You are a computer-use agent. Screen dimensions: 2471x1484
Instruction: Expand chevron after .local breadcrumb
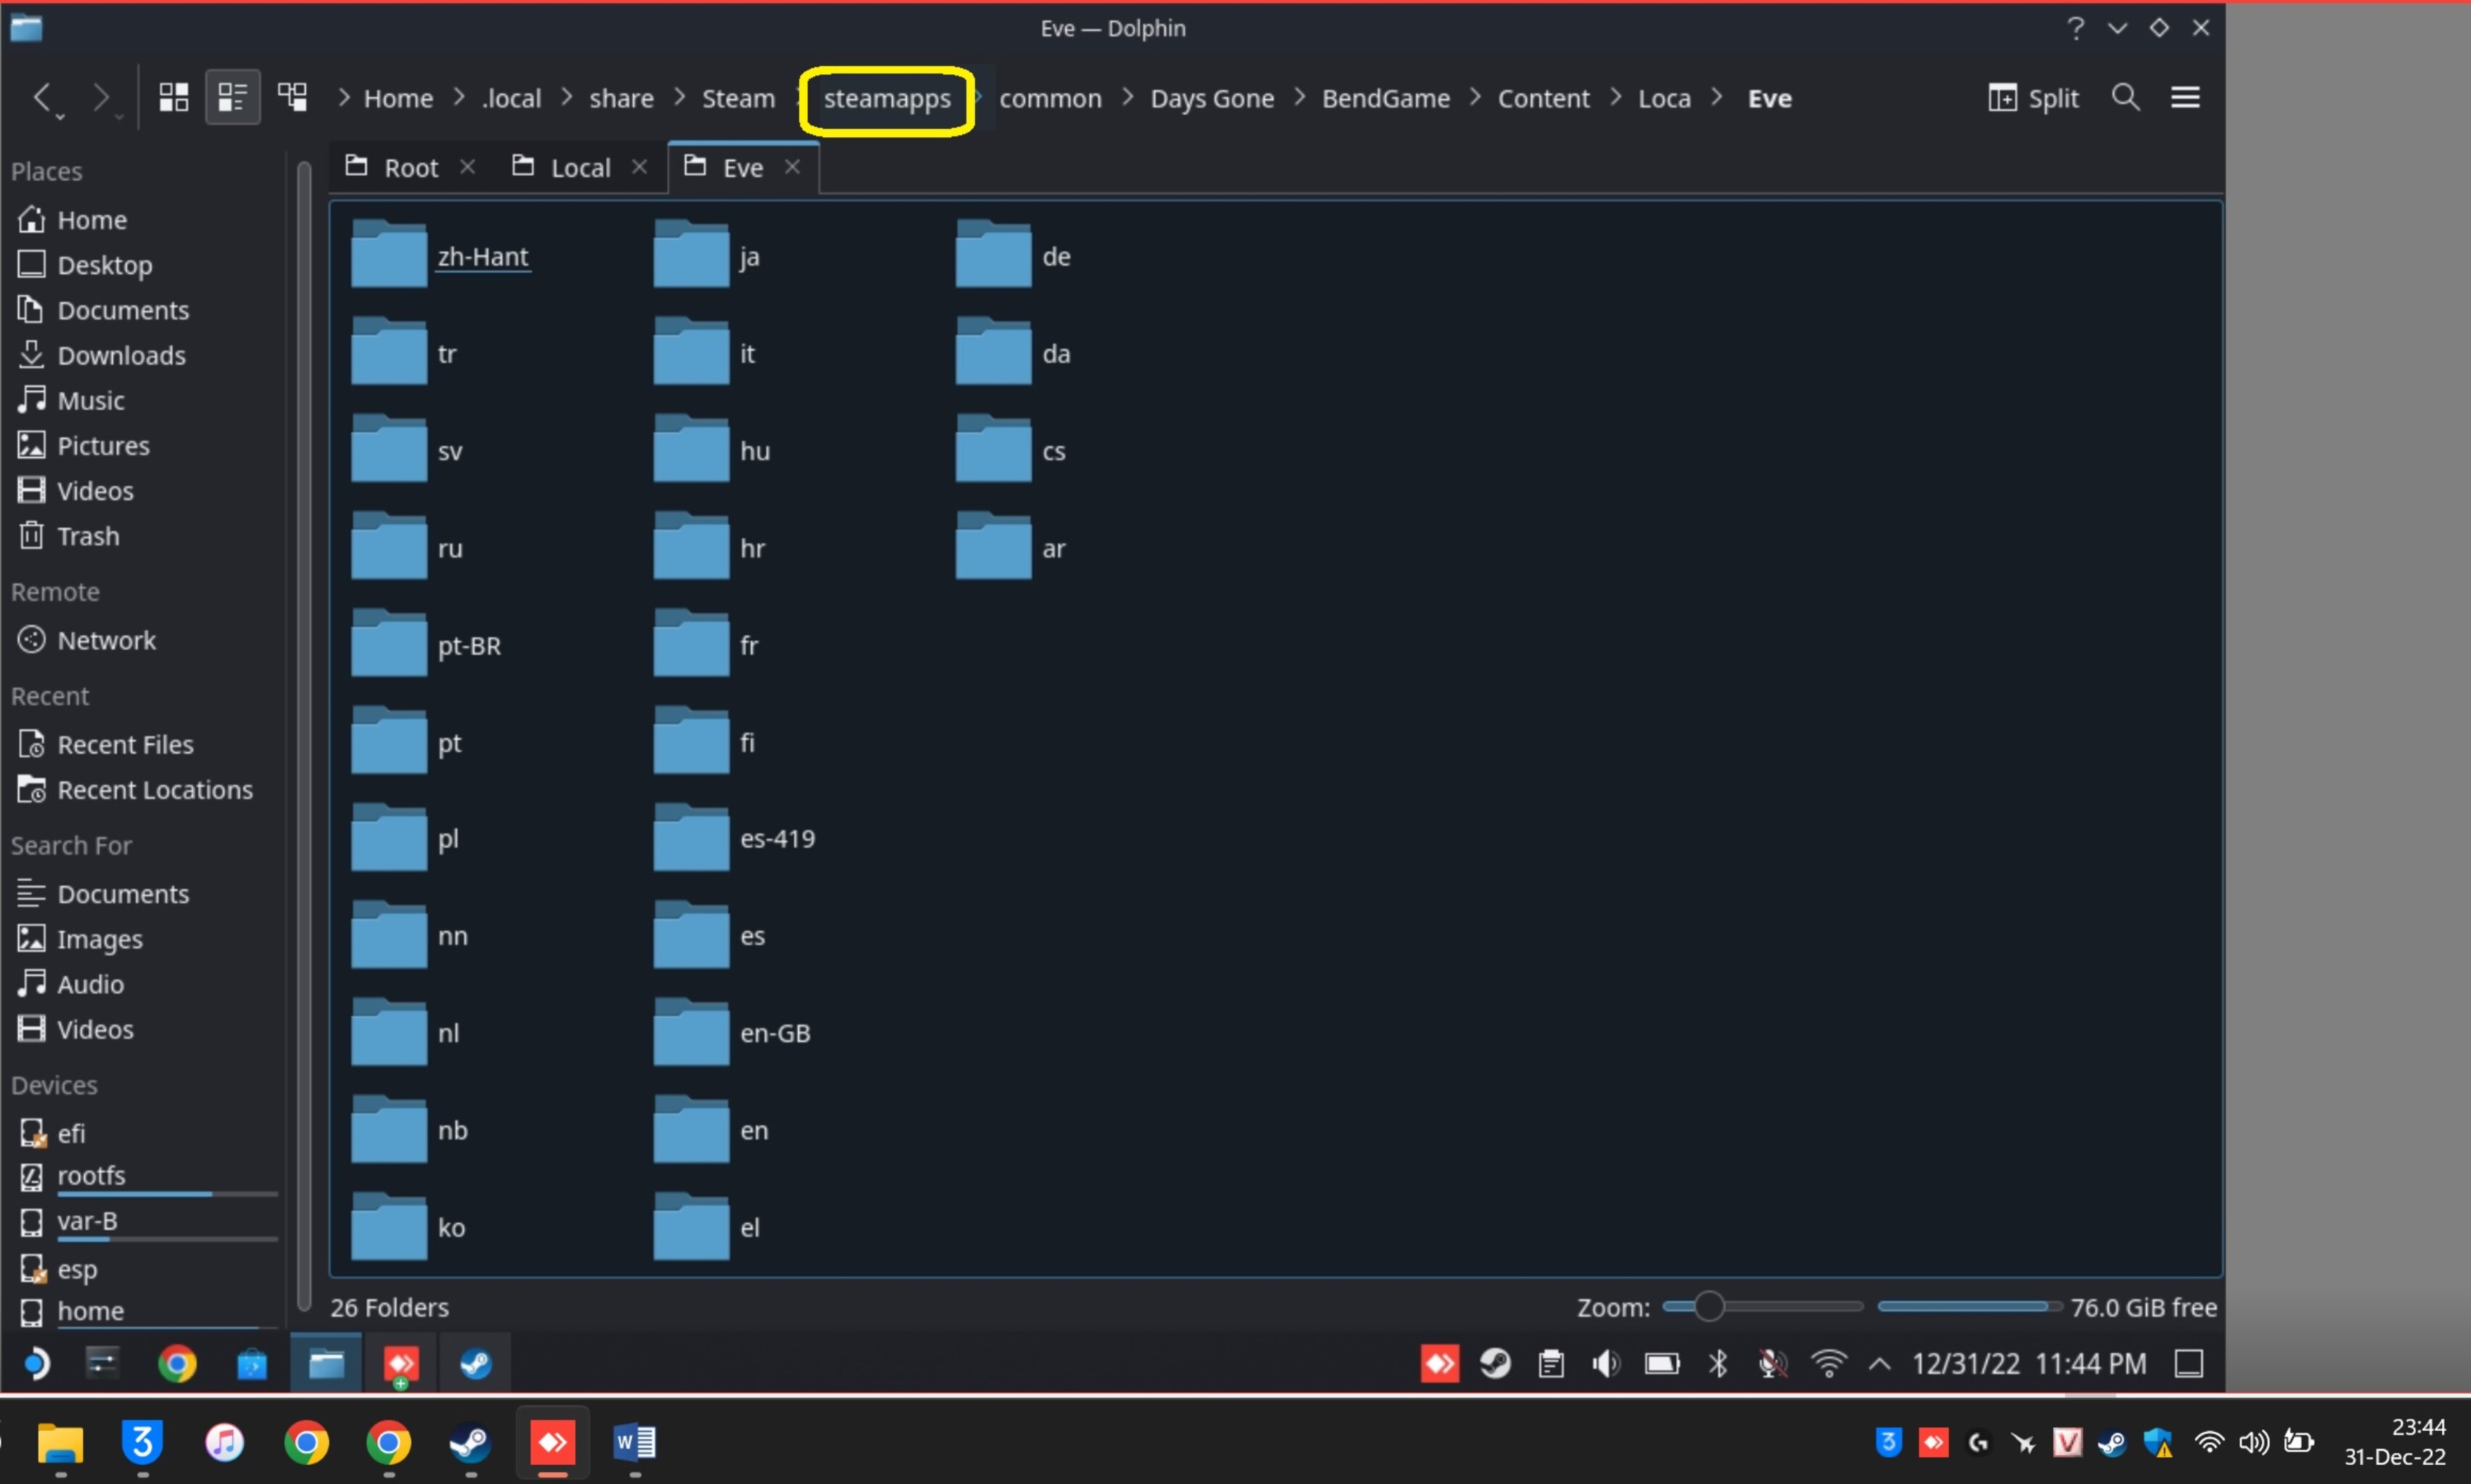point(566,97)
